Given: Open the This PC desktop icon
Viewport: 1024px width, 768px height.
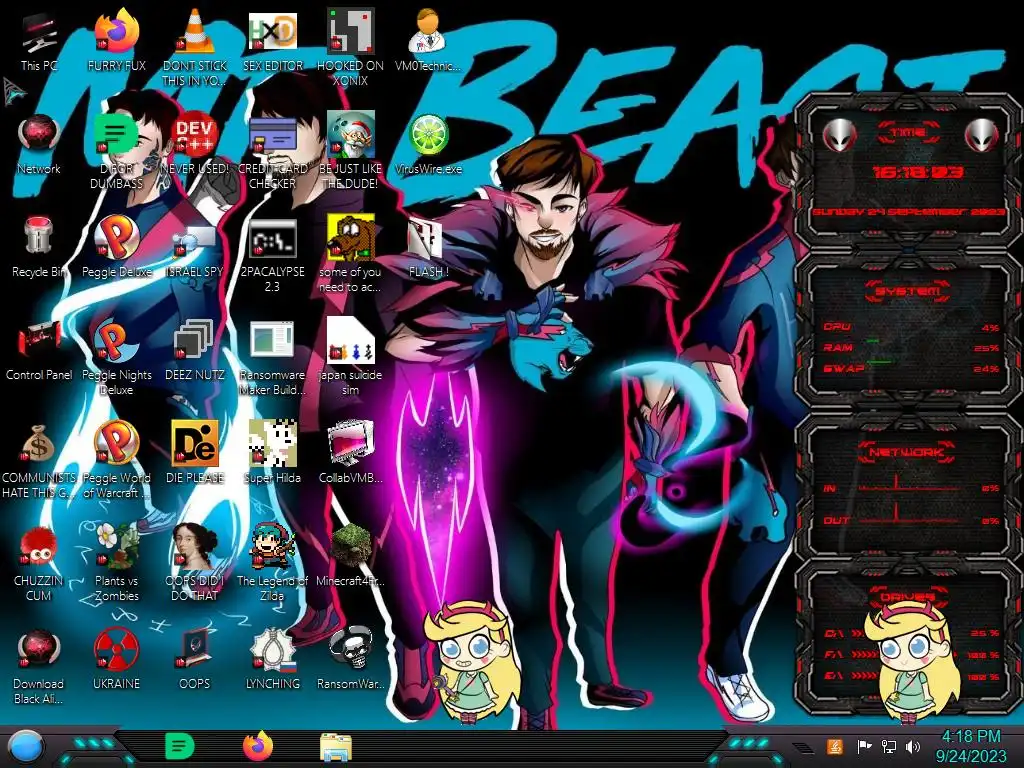Looking at the screenshot, I should [39, 34].
